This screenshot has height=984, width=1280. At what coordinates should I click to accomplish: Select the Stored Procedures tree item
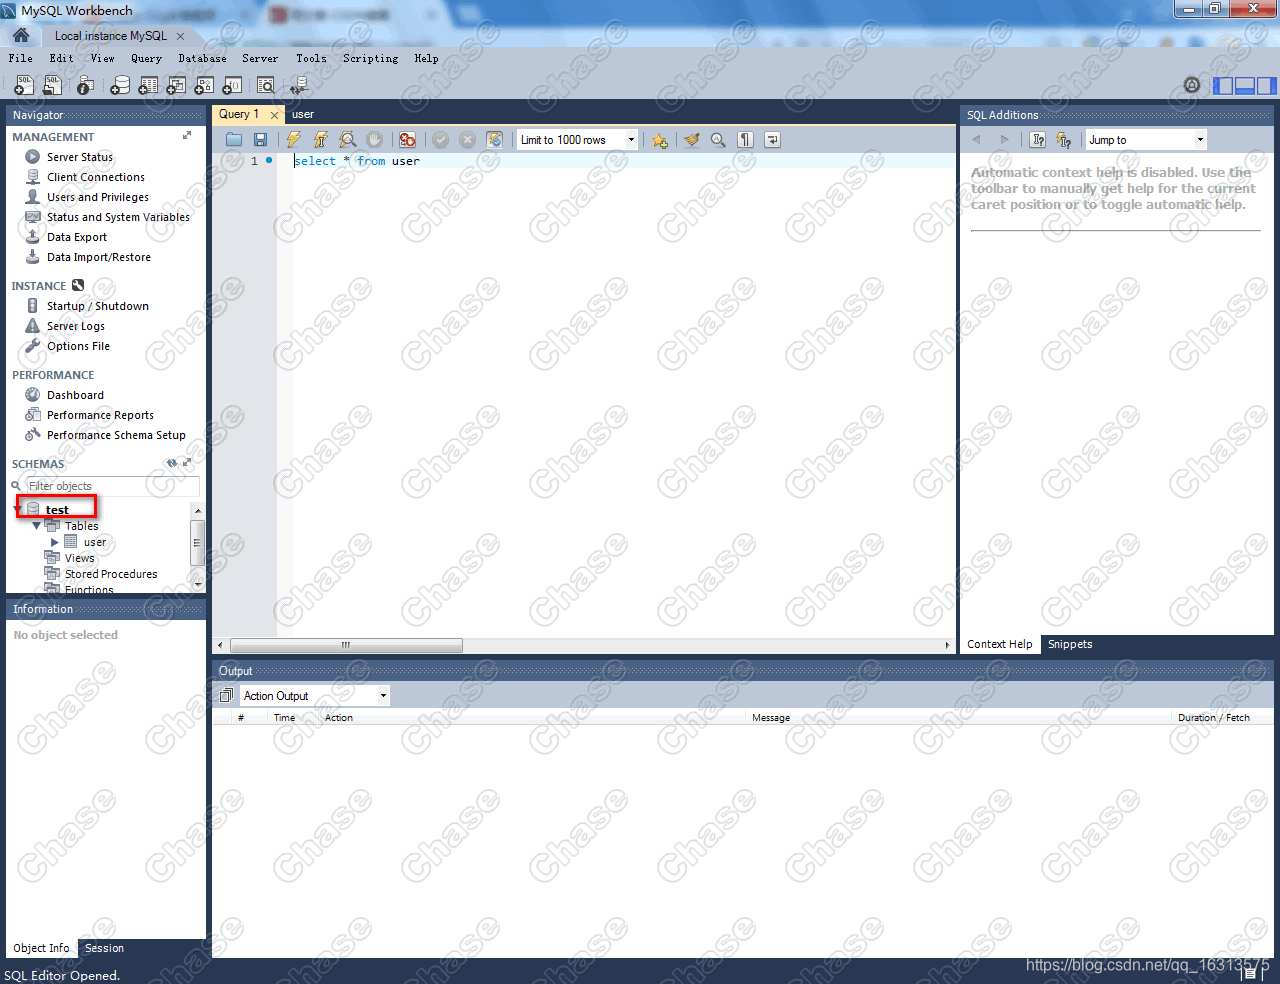111,574
